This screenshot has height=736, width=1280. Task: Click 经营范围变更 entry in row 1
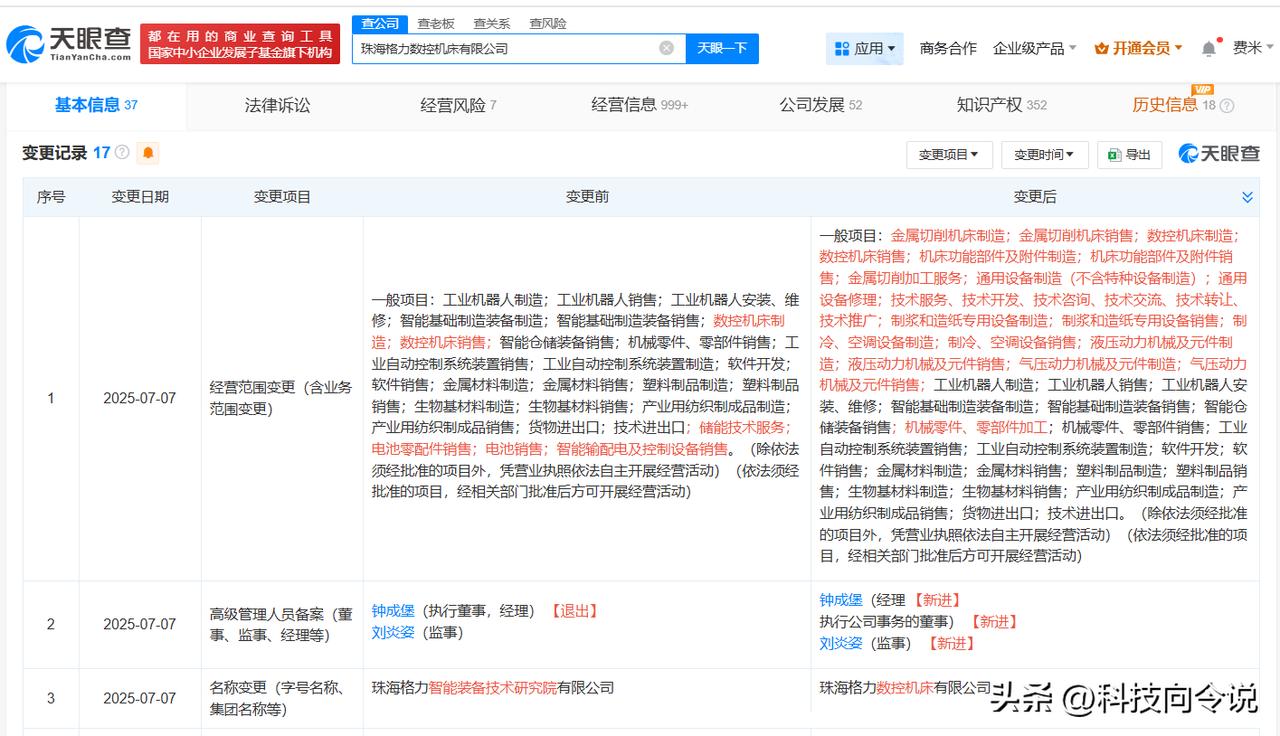coord(281,398)
